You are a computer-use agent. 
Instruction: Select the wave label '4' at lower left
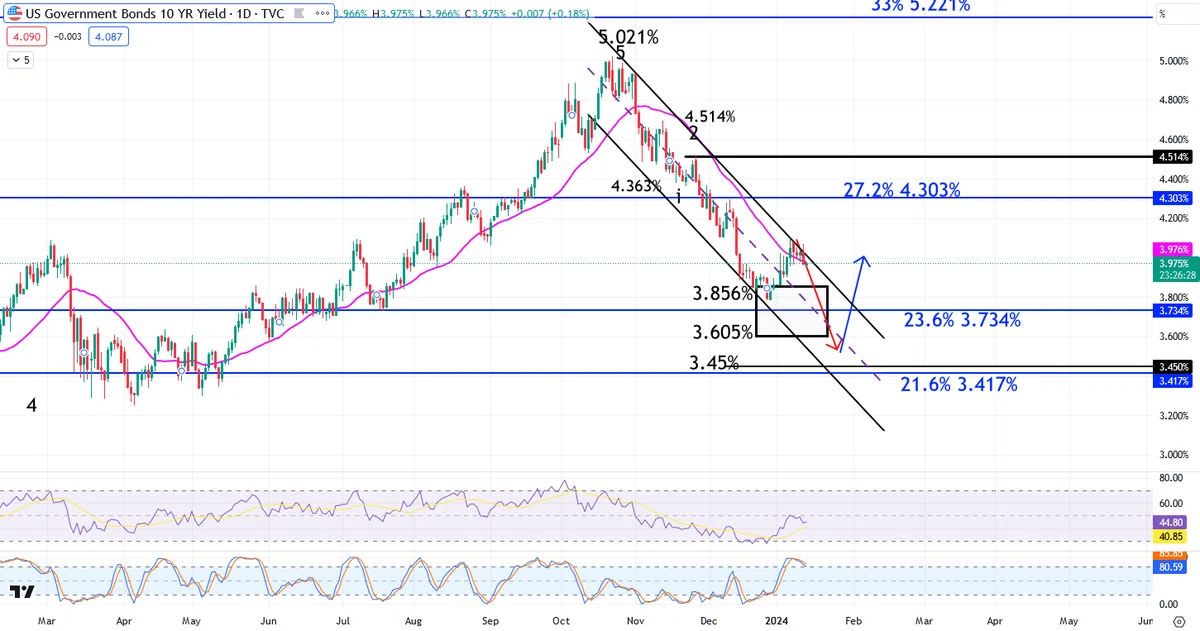coord(32,406)
